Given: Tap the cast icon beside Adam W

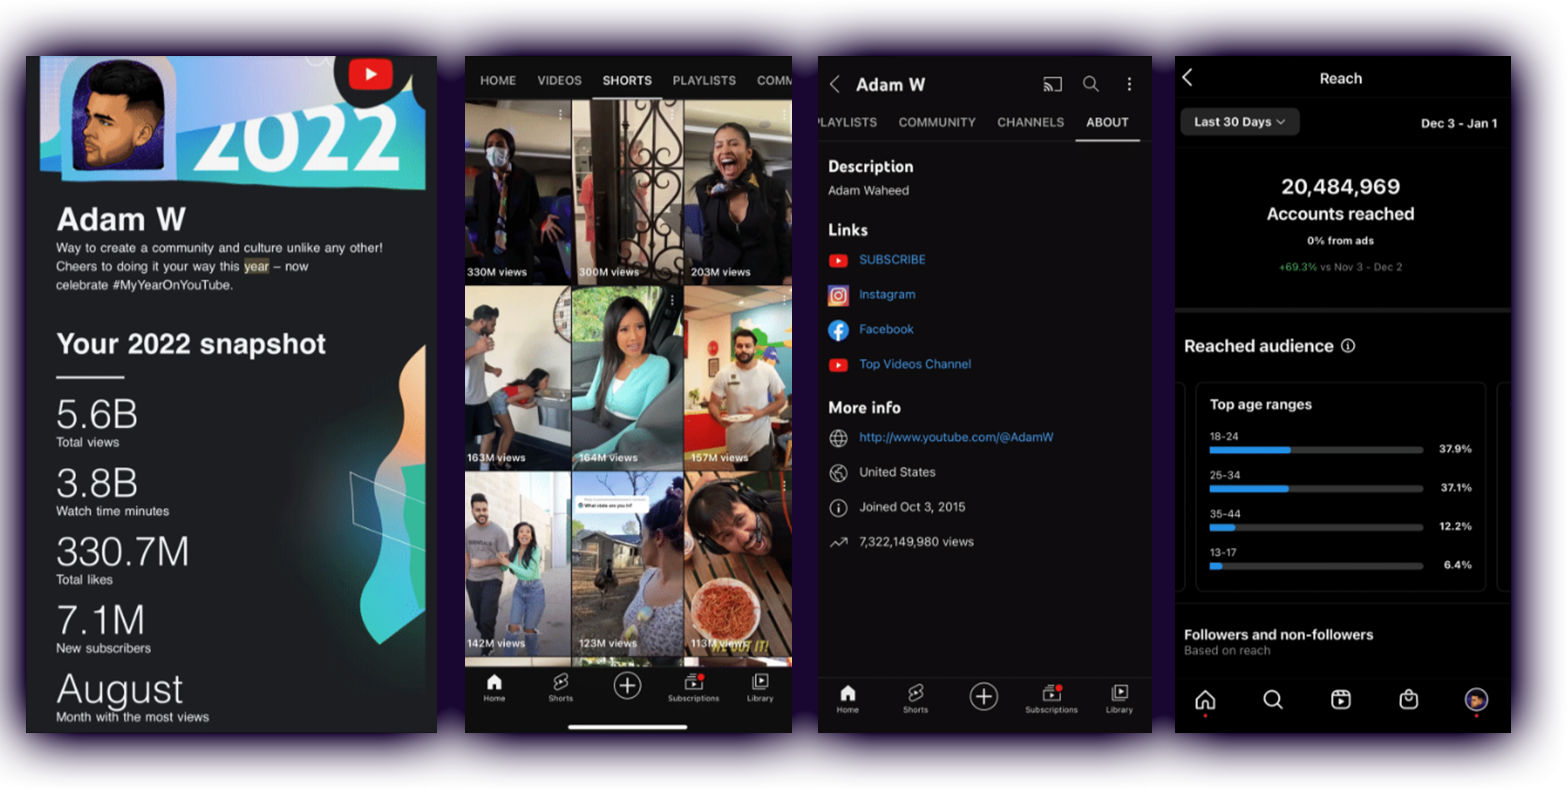Looking at the screenshot, I should [x=1052, y=84].
